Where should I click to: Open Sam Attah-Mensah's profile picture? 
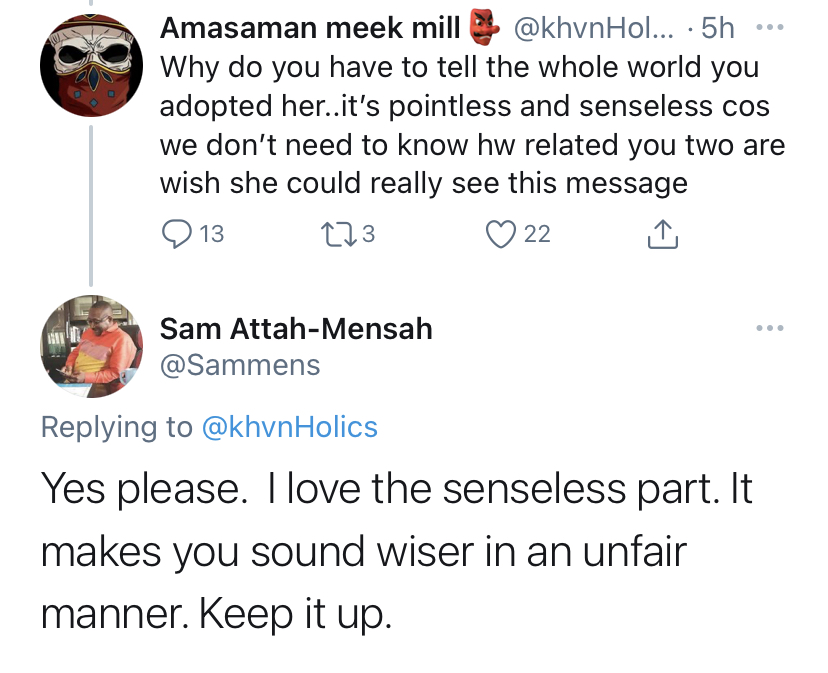coord(90,347)
